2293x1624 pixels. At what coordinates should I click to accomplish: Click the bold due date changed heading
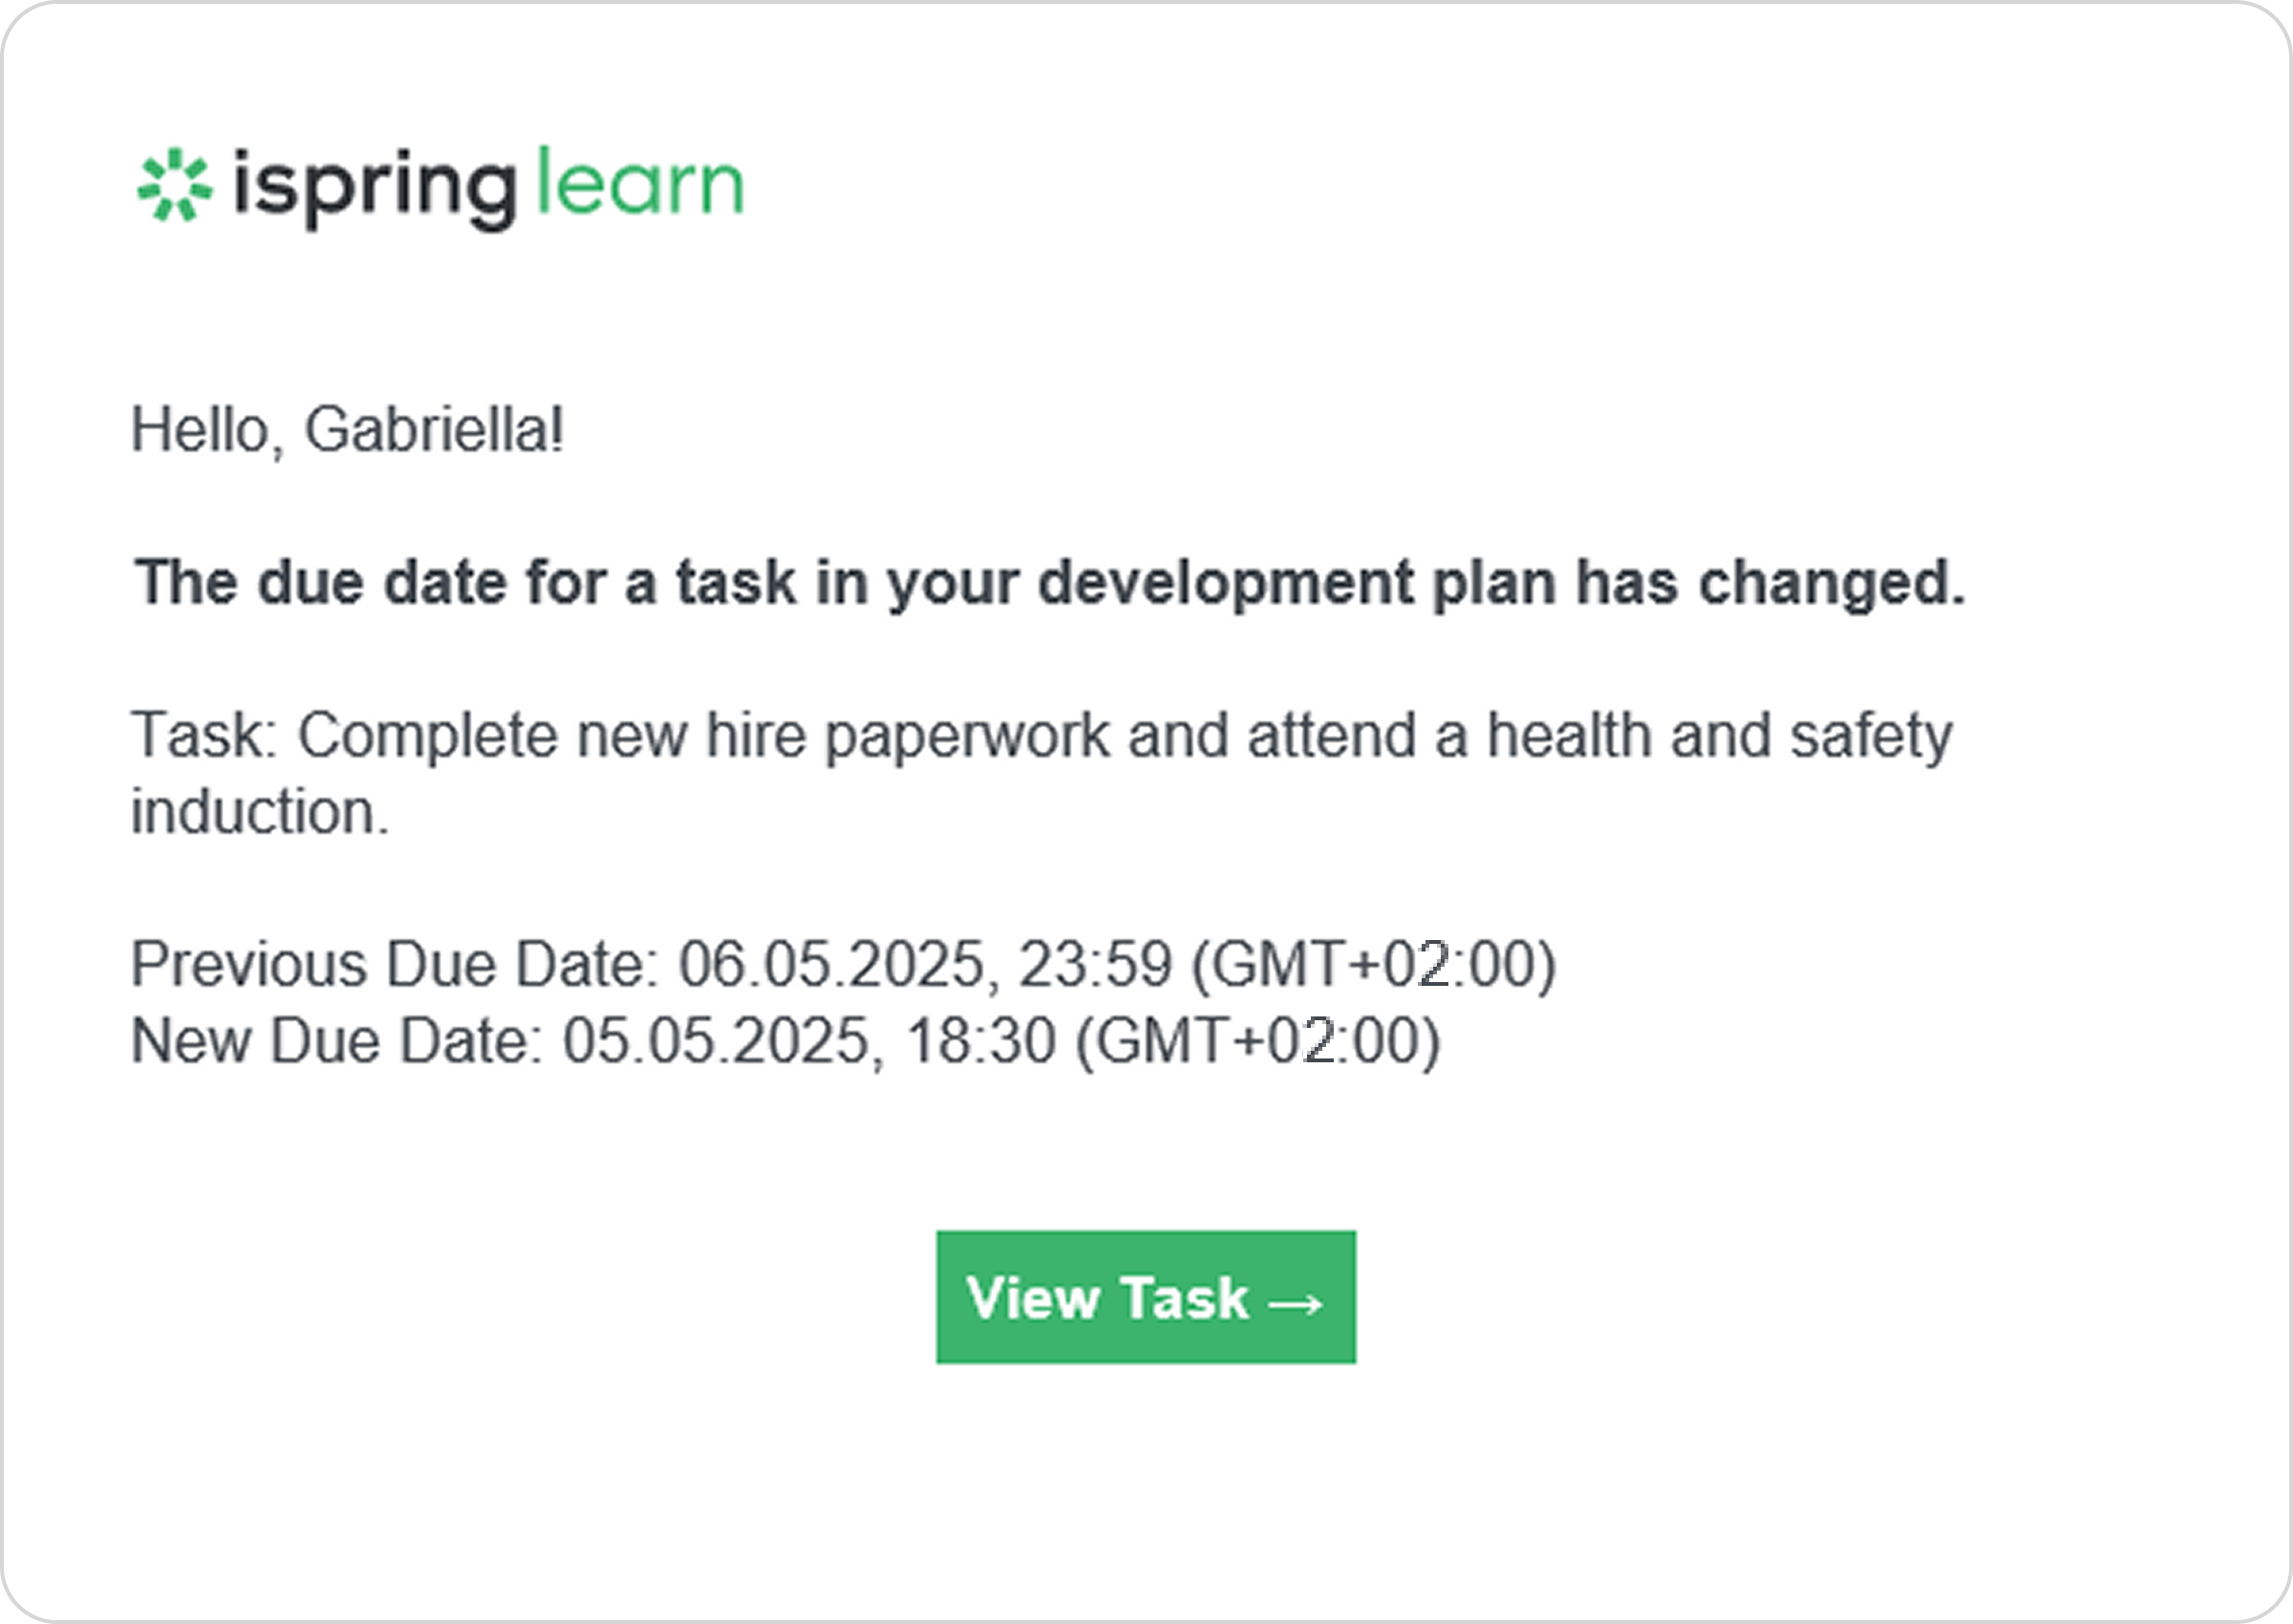click(1050, 582)
